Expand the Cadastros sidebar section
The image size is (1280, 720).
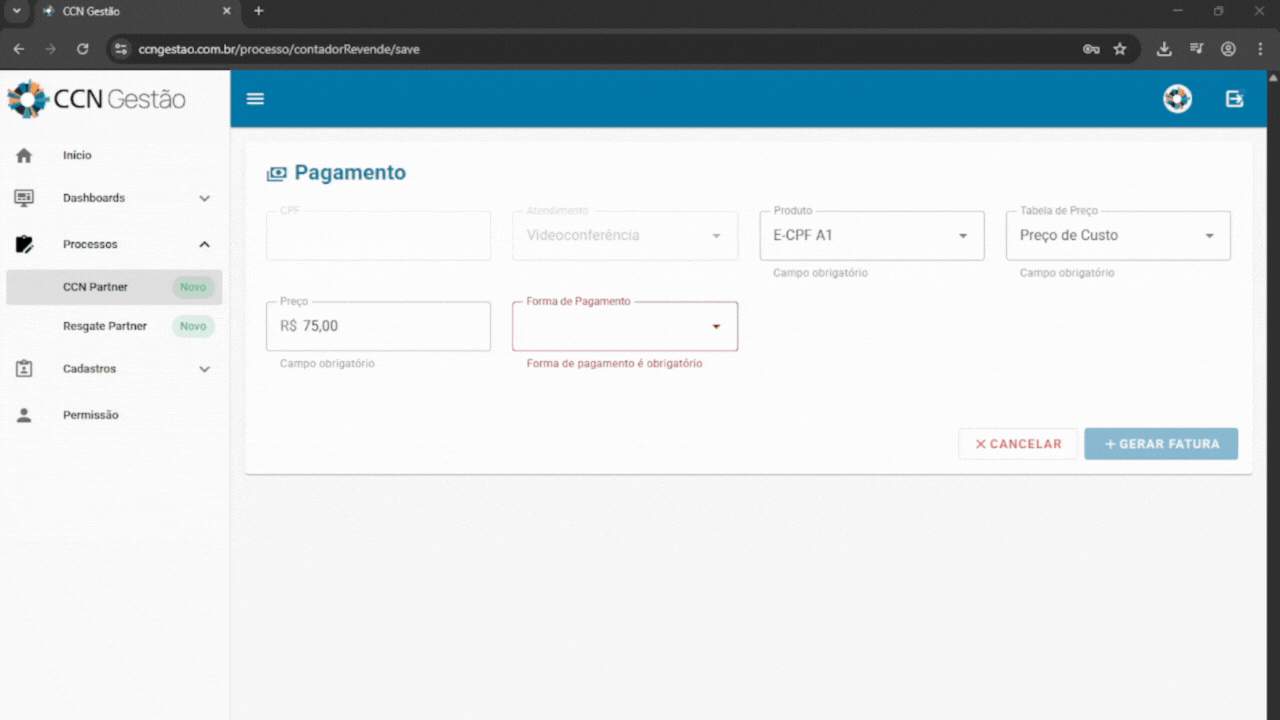204,369
